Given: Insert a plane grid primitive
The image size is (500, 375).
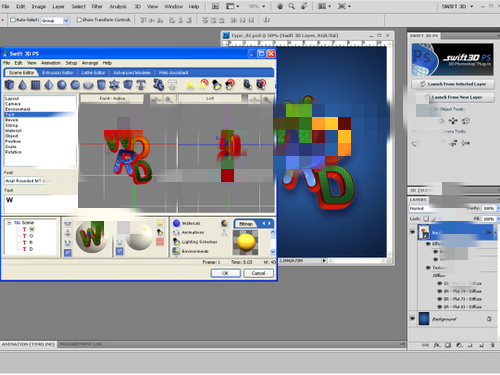Looking at the screenshot, I should pos(36,85).
